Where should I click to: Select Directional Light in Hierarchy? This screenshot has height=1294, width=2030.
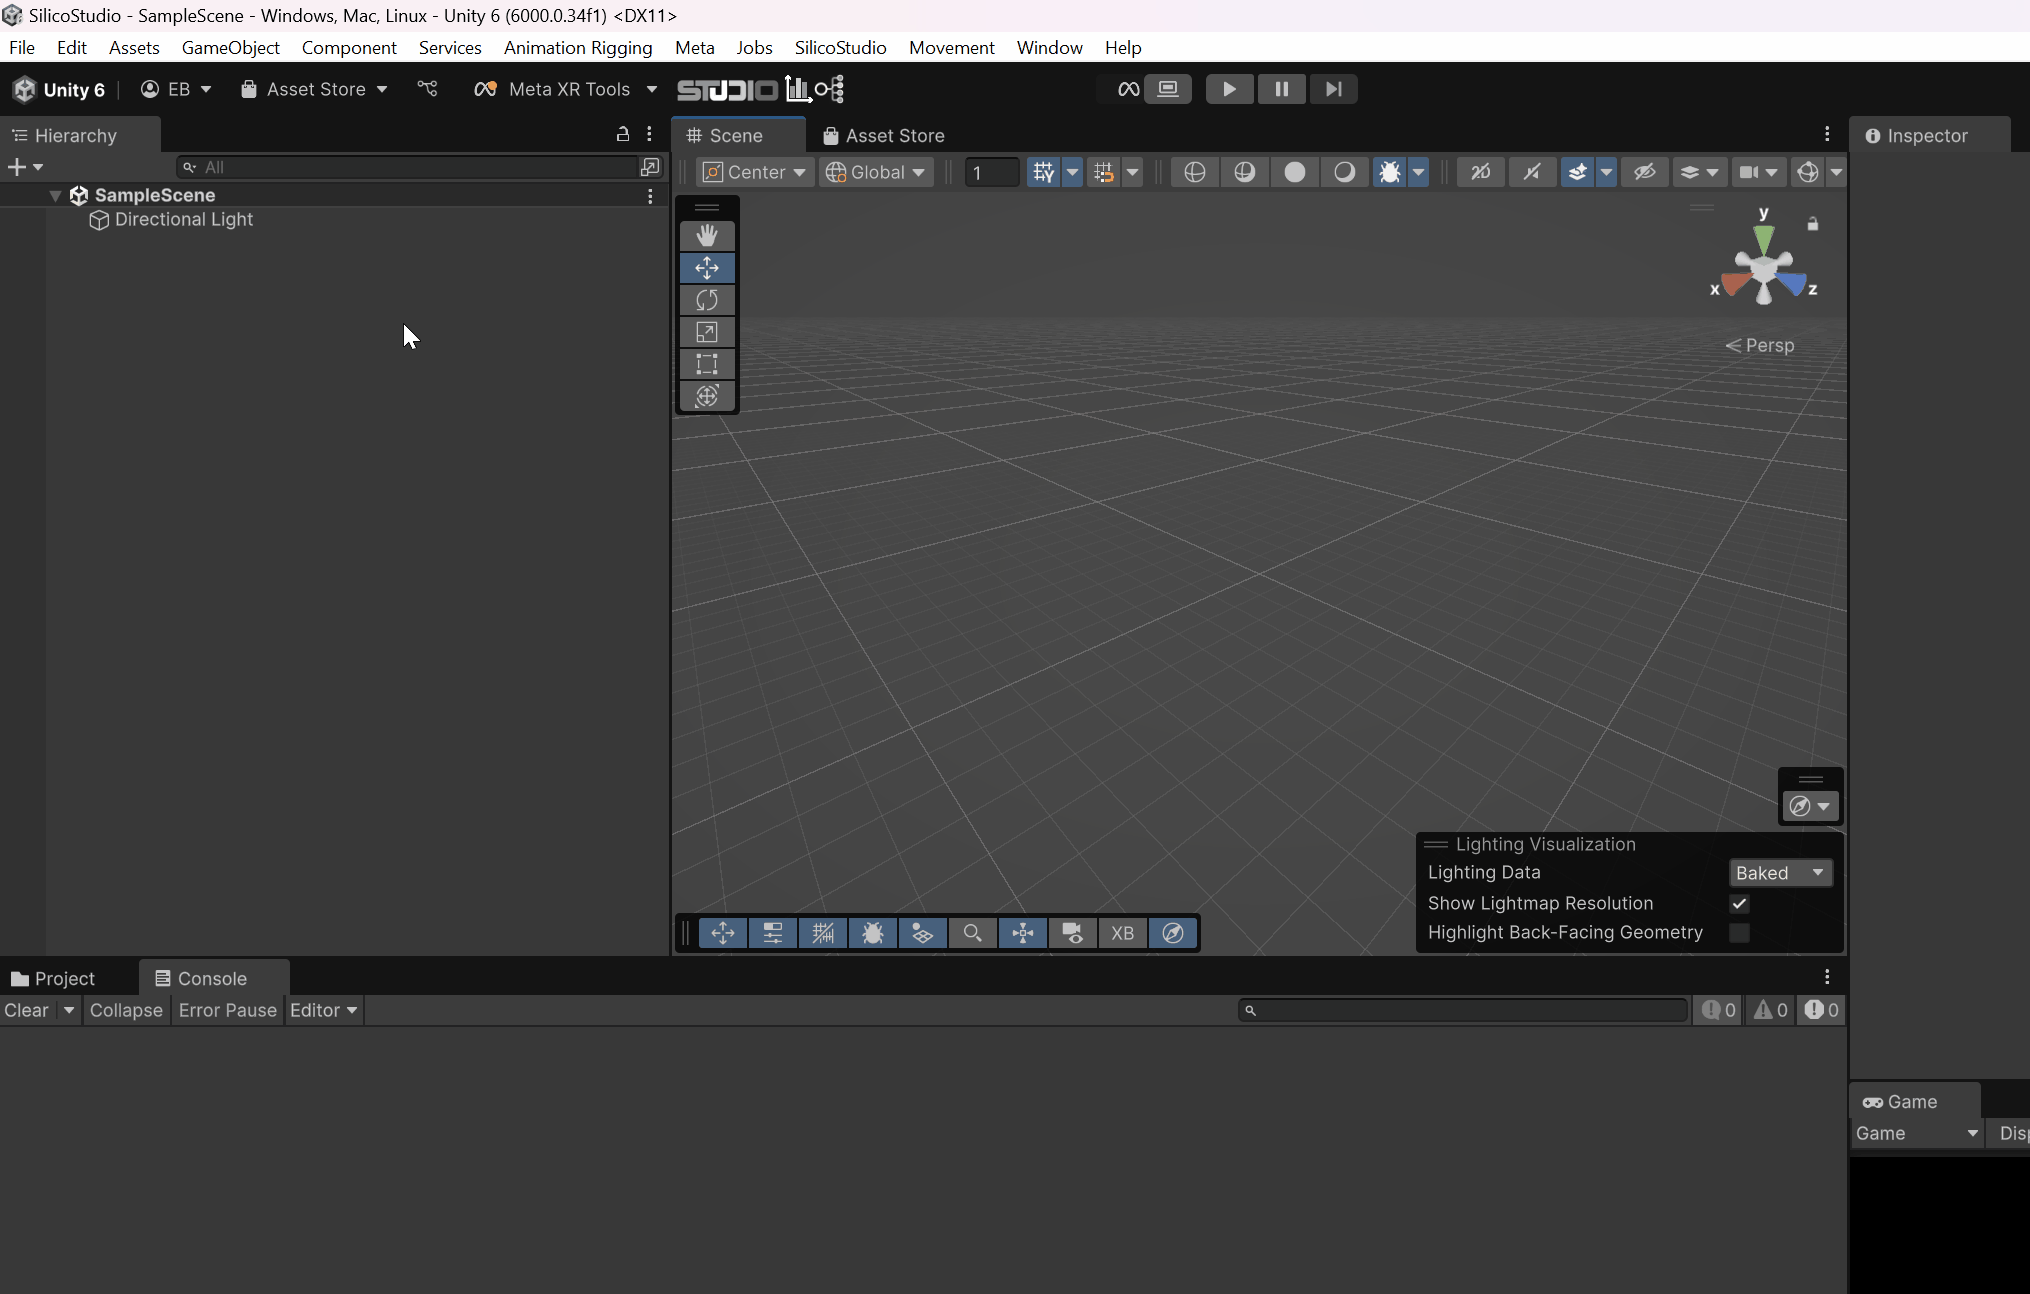click(183, 219)
